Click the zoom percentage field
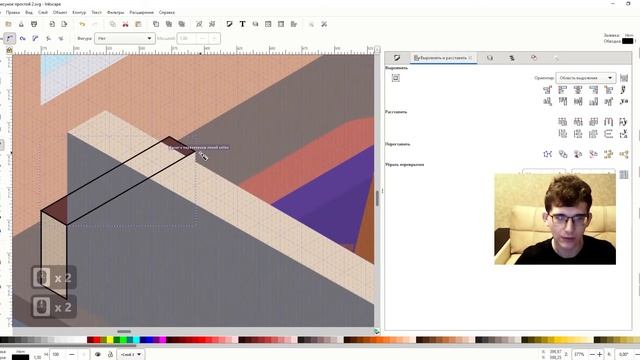 pos(580,354)
